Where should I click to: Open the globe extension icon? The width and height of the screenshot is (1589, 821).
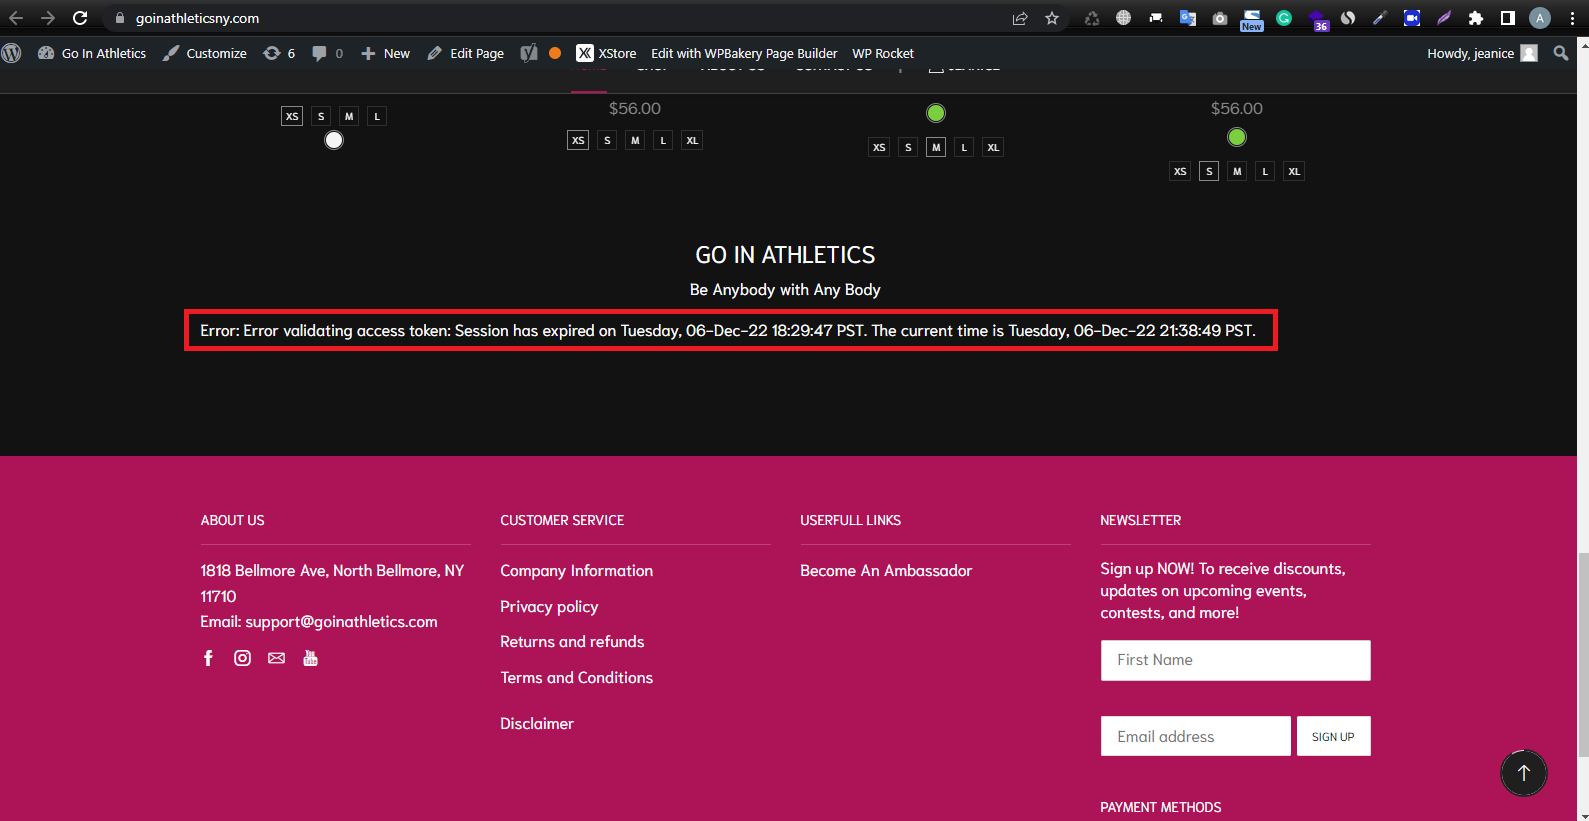point(1124,18)
